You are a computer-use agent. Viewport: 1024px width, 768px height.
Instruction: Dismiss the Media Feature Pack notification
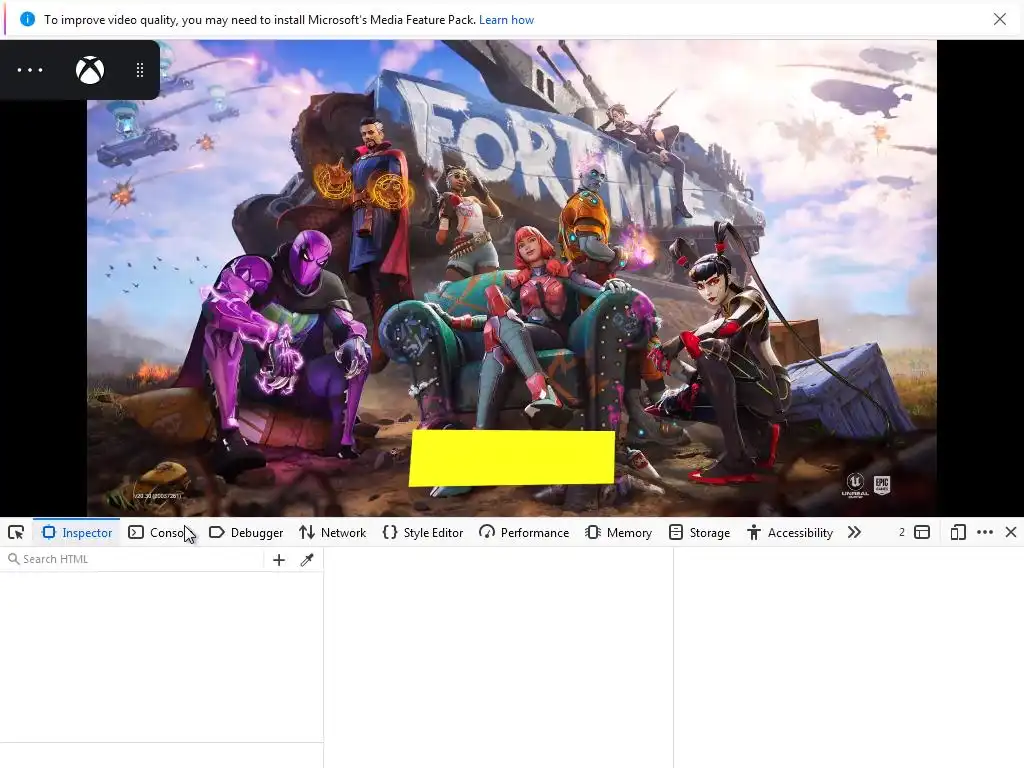tap(1000, 19)
